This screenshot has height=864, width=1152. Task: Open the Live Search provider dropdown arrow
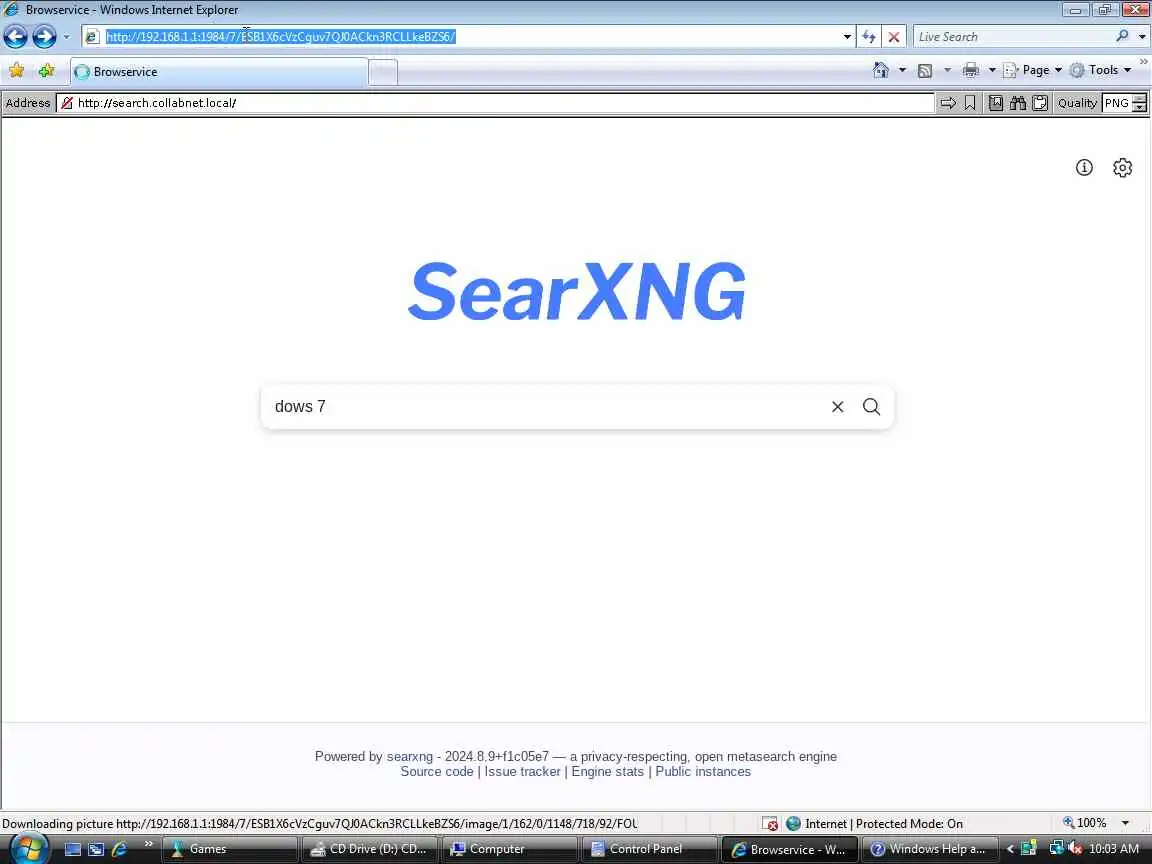tap(1142, 37)
